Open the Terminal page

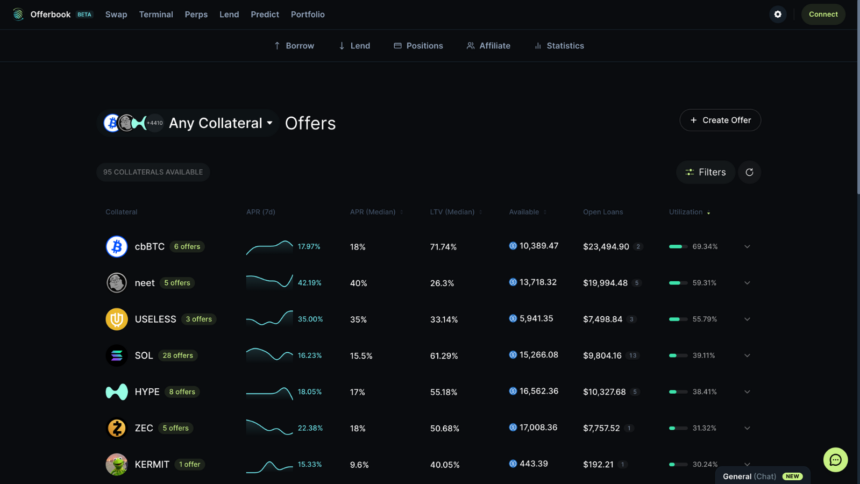point(156,14)
